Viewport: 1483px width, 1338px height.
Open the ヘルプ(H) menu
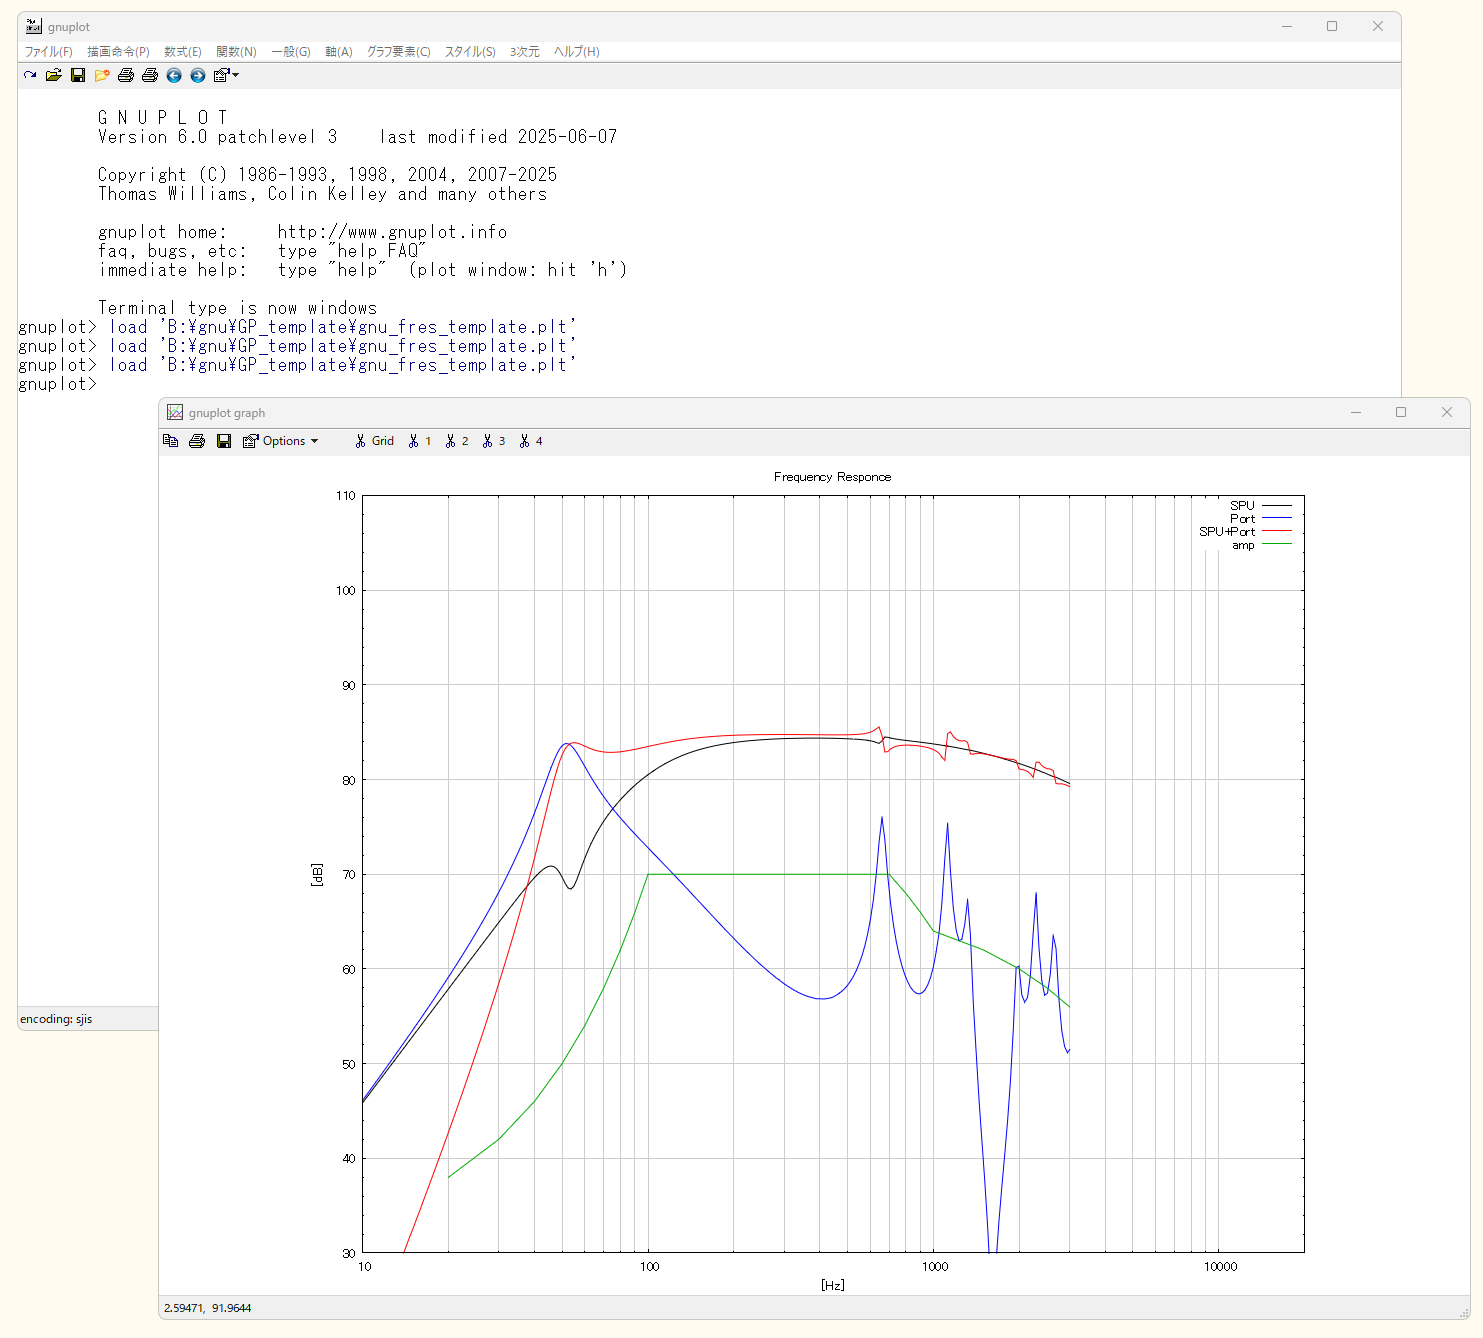tap(577, 52)
